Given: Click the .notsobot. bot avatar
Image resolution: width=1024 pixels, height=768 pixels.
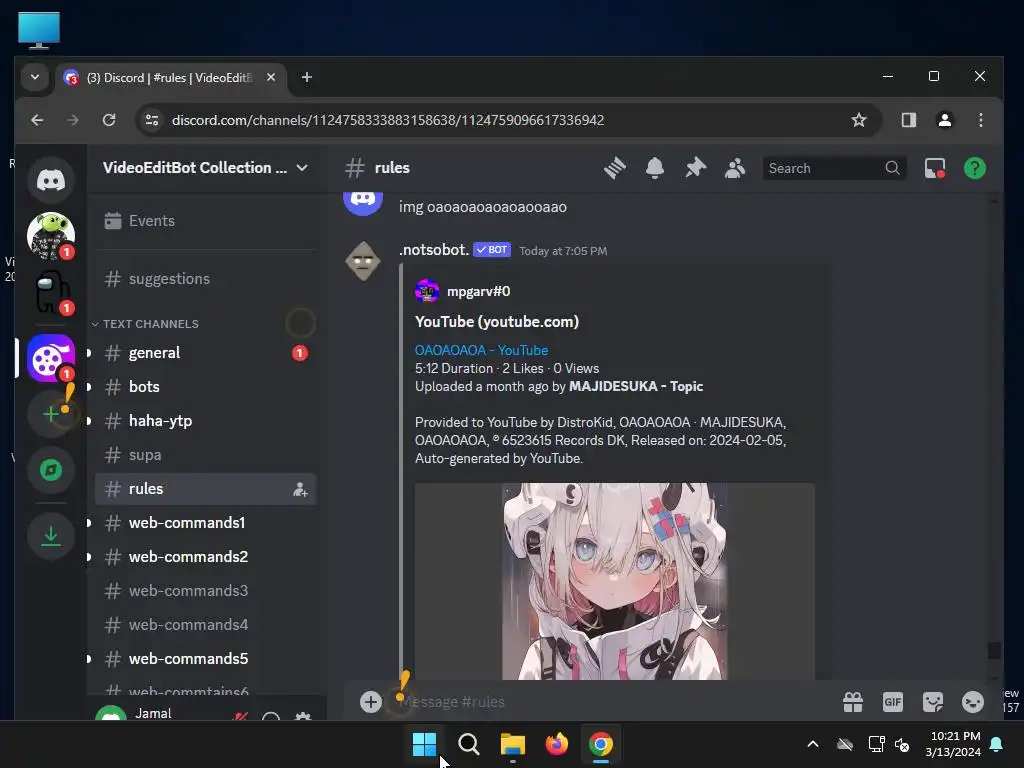Looking at the screenshot, I should point(363,261).
